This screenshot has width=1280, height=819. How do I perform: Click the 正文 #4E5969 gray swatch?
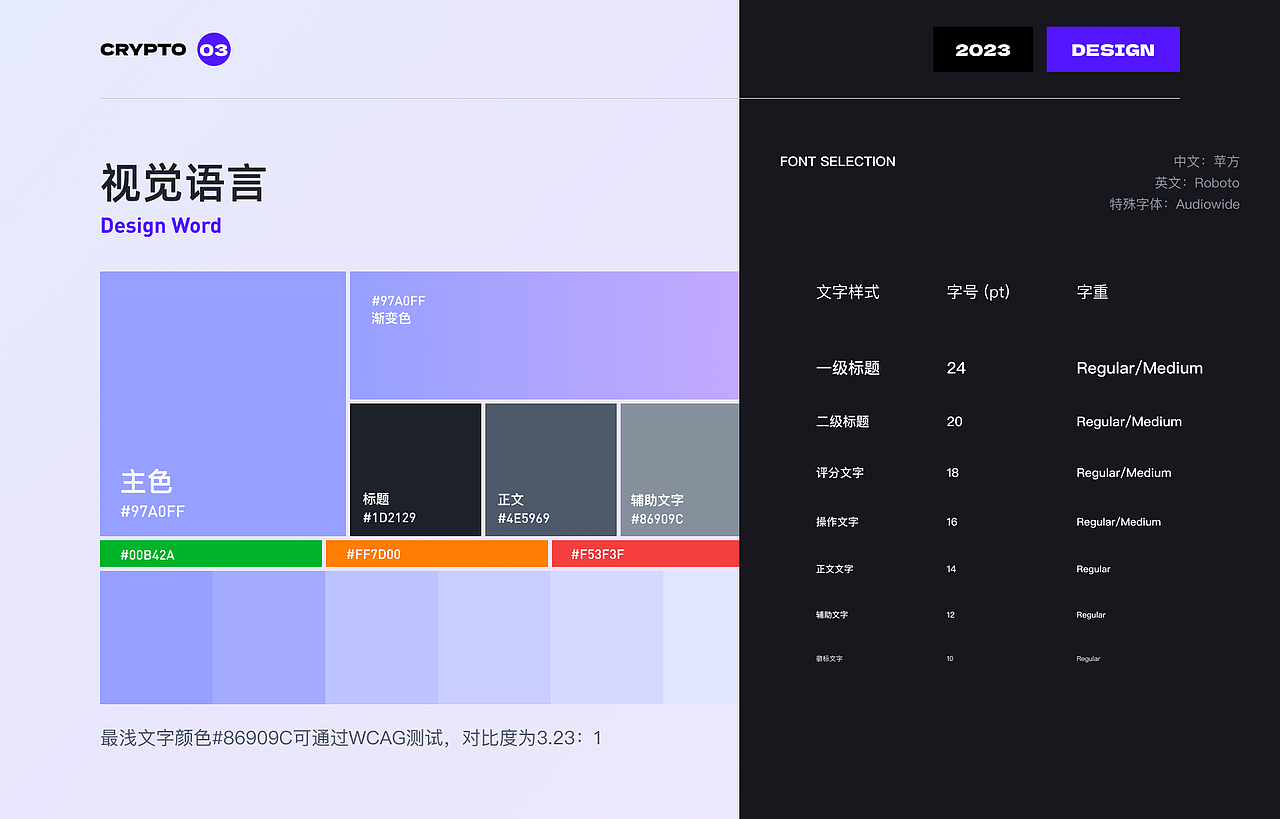(550, 470)
